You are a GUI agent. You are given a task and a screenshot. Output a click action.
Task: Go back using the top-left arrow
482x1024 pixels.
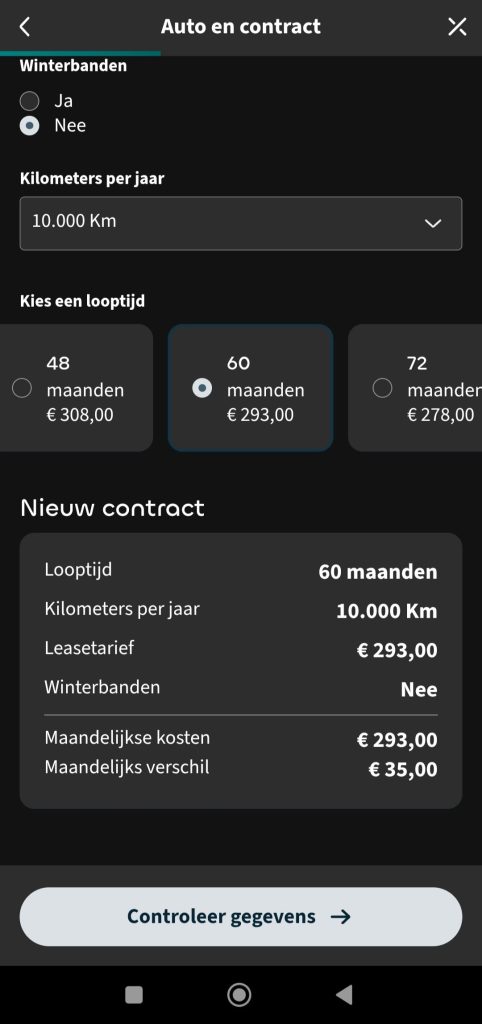click(25, 27)
